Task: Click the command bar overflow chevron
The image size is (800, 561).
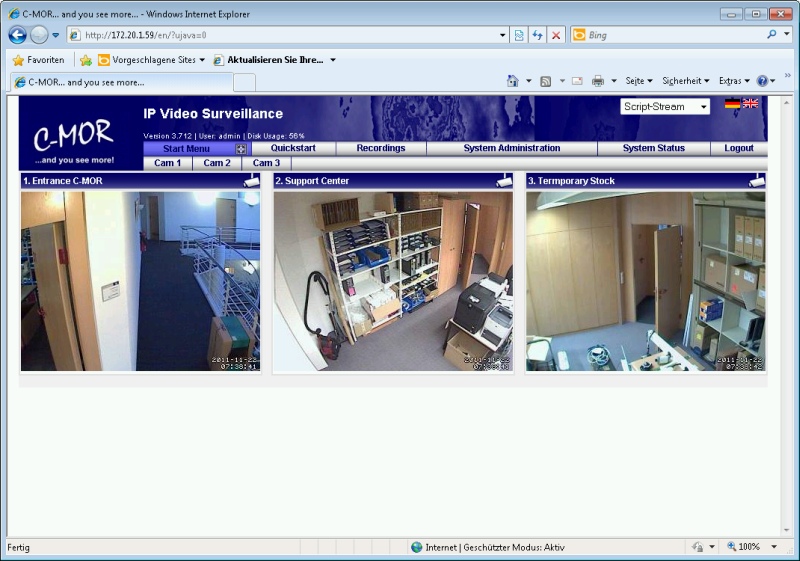Action: tap(787, 75)
